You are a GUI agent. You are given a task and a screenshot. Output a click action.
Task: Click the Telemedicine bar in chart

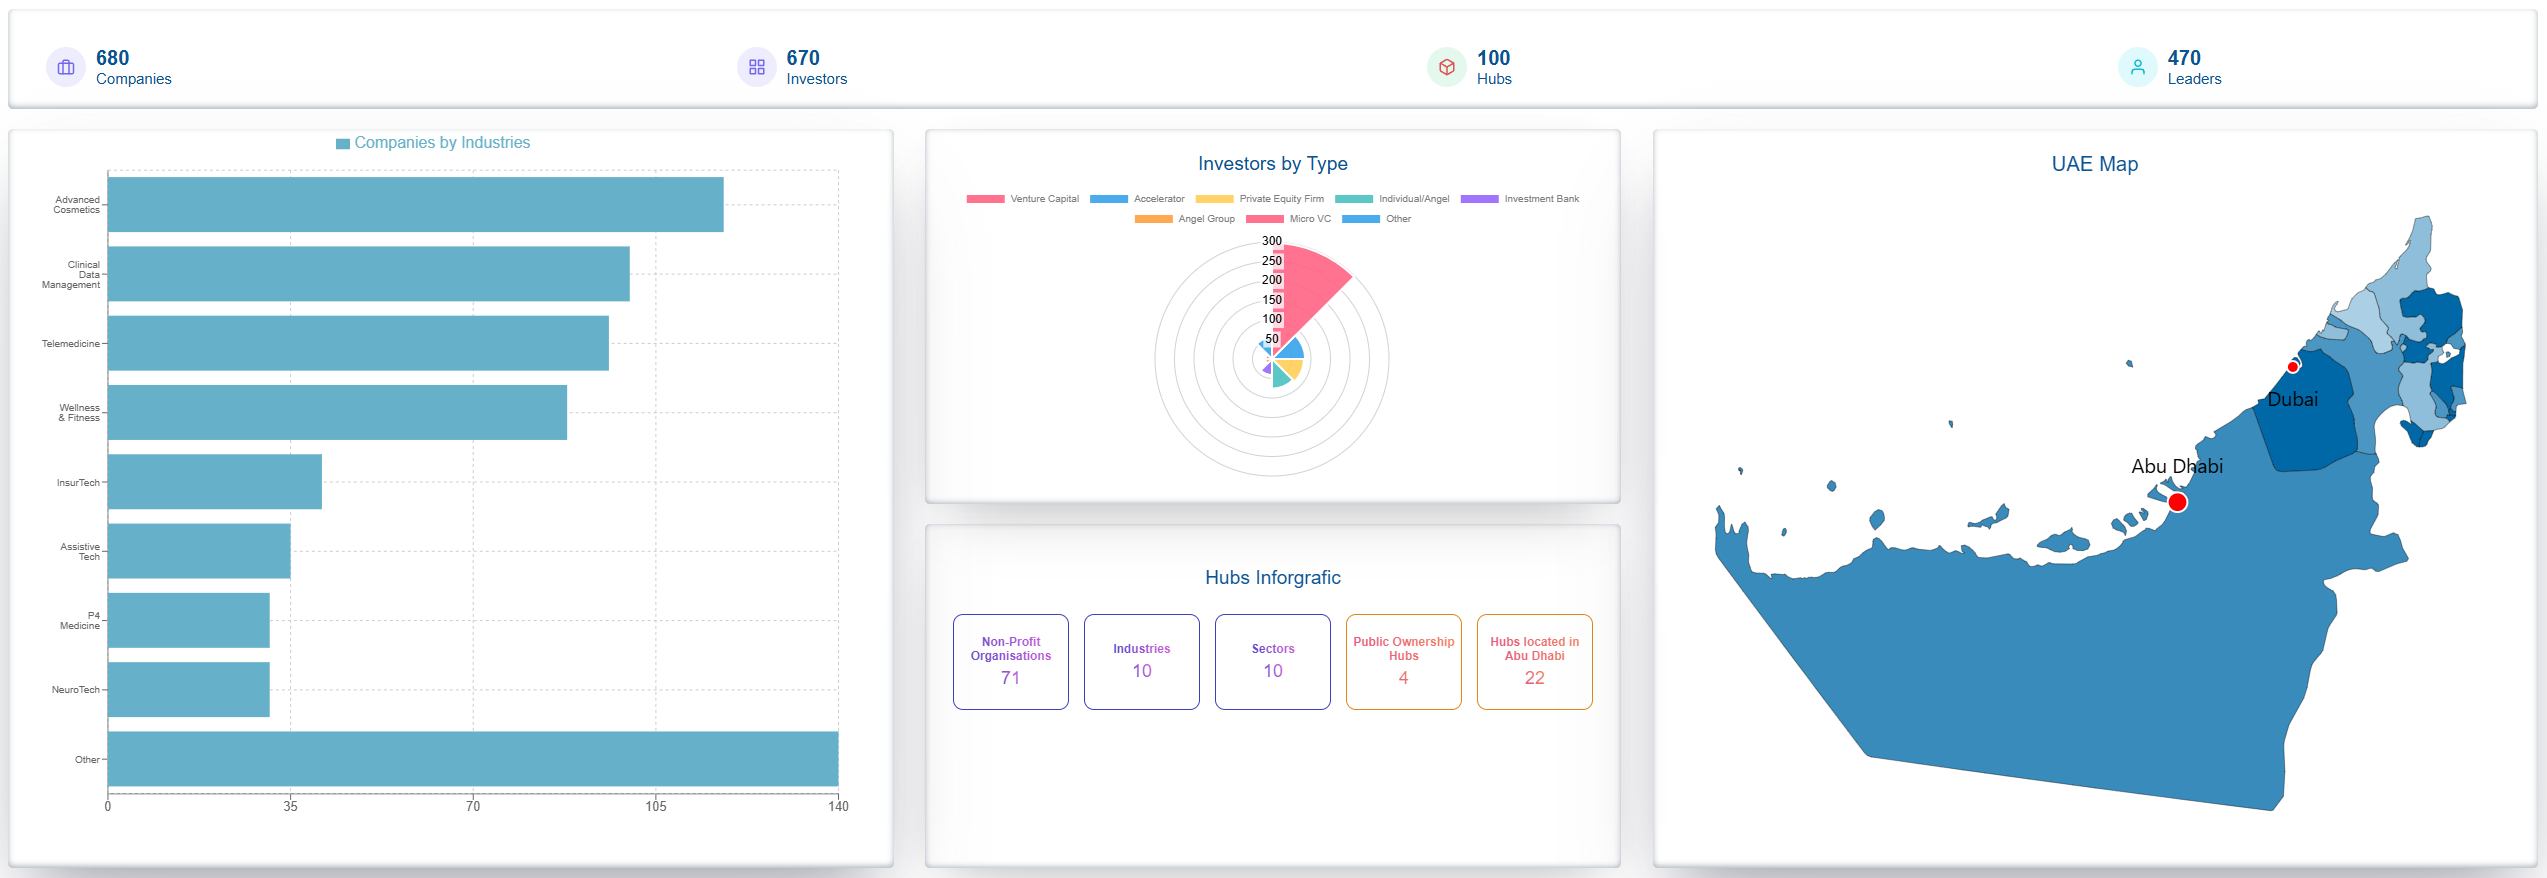[358, 343]
